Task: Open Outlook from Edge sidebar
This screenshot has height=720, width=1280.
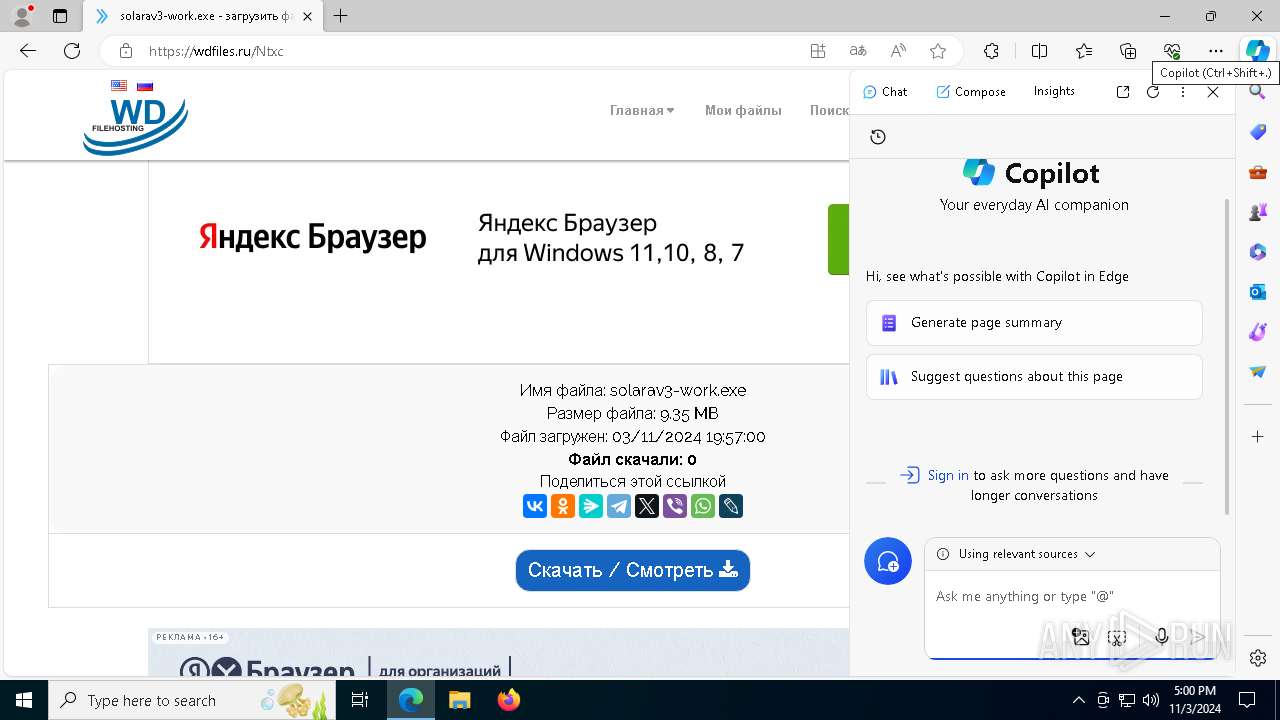Action: click(1258, 292)
